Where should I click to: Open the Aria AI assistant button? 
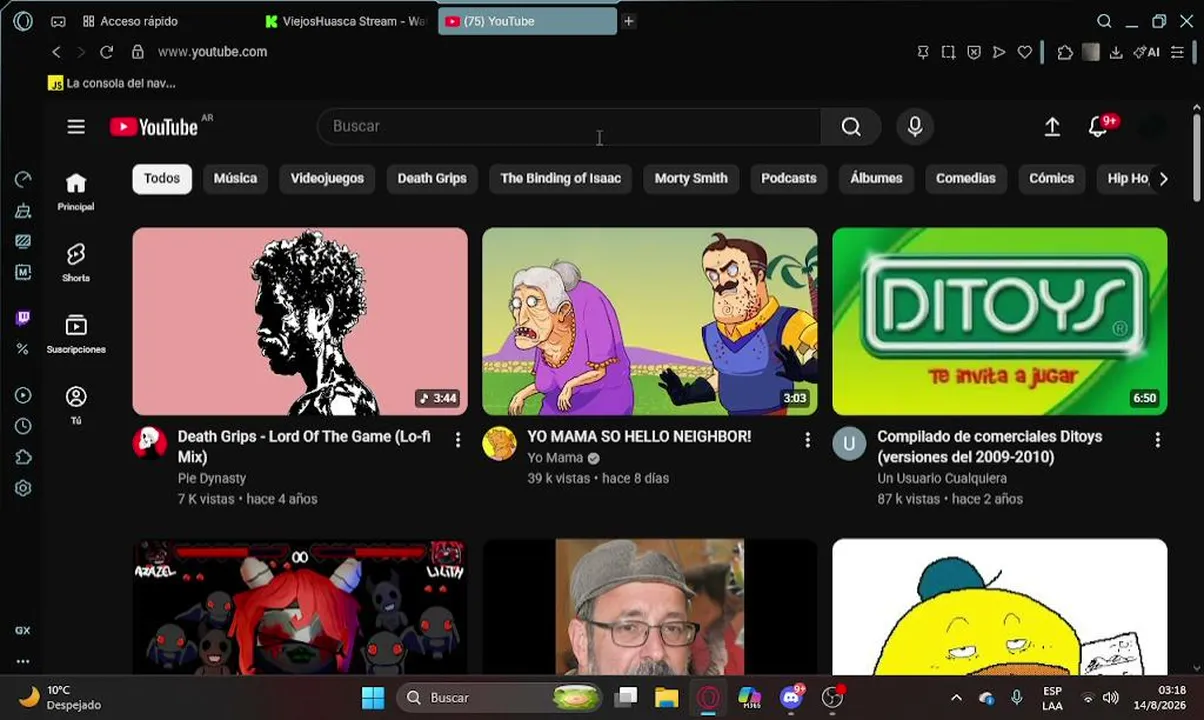tap(1146, 52)
